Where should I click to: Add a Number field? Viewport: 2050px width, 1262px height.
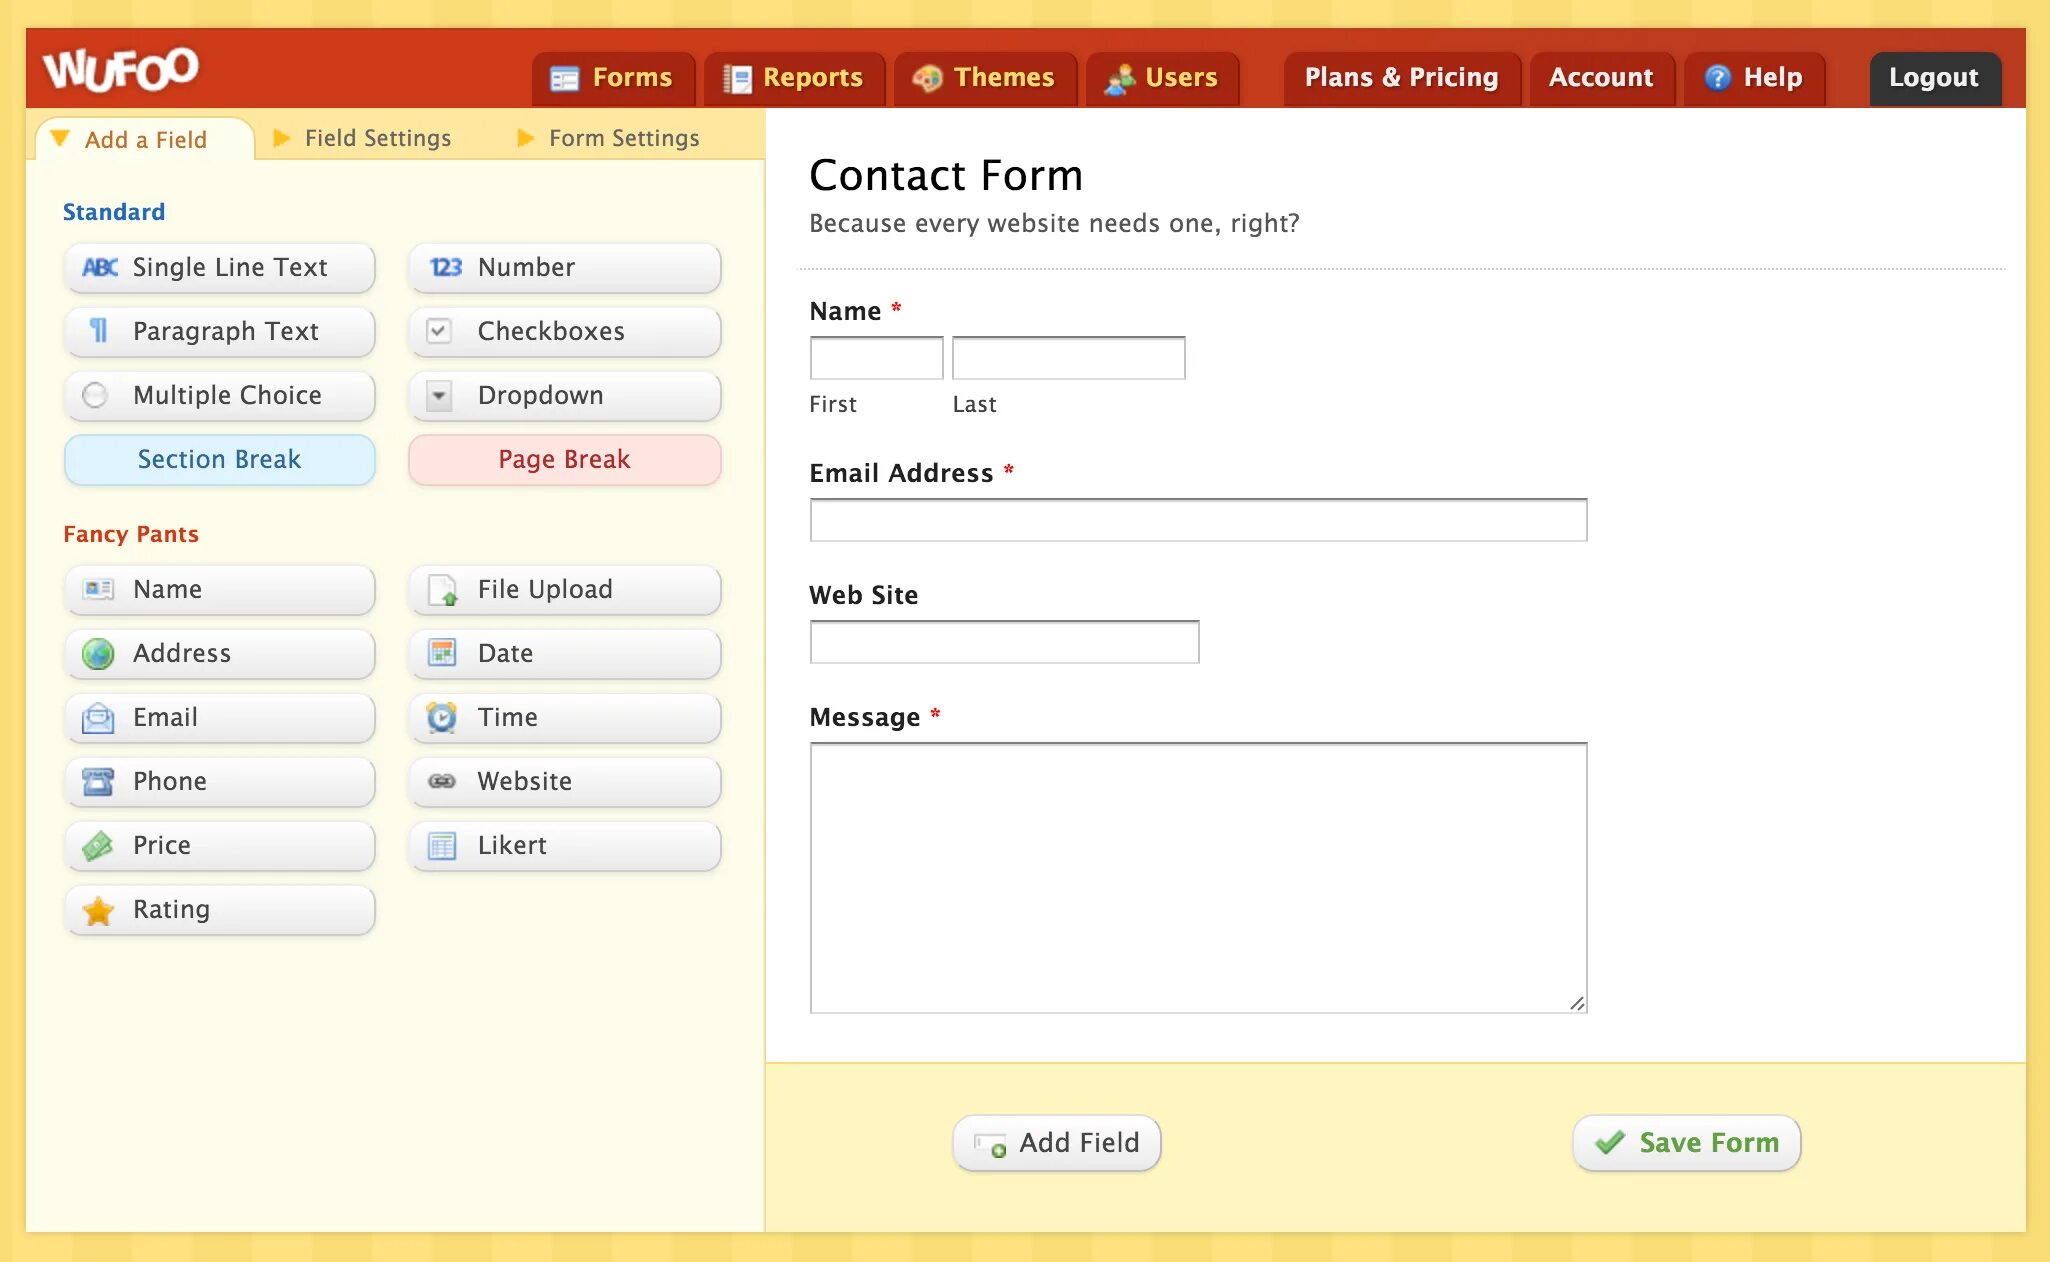(x=564, y=268)
